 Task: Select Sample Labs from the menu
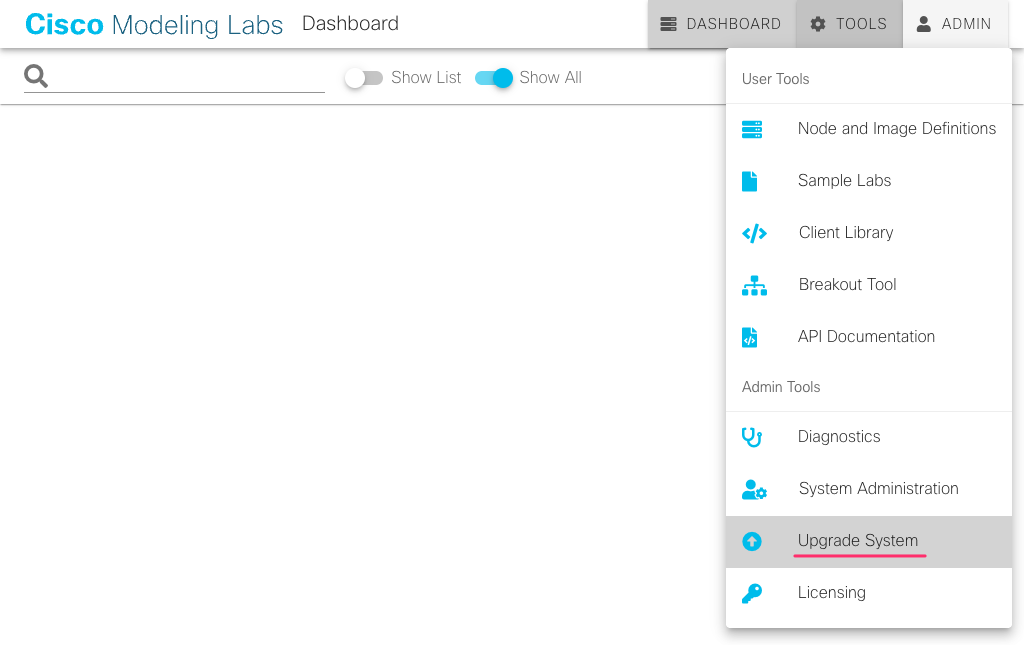869,181
